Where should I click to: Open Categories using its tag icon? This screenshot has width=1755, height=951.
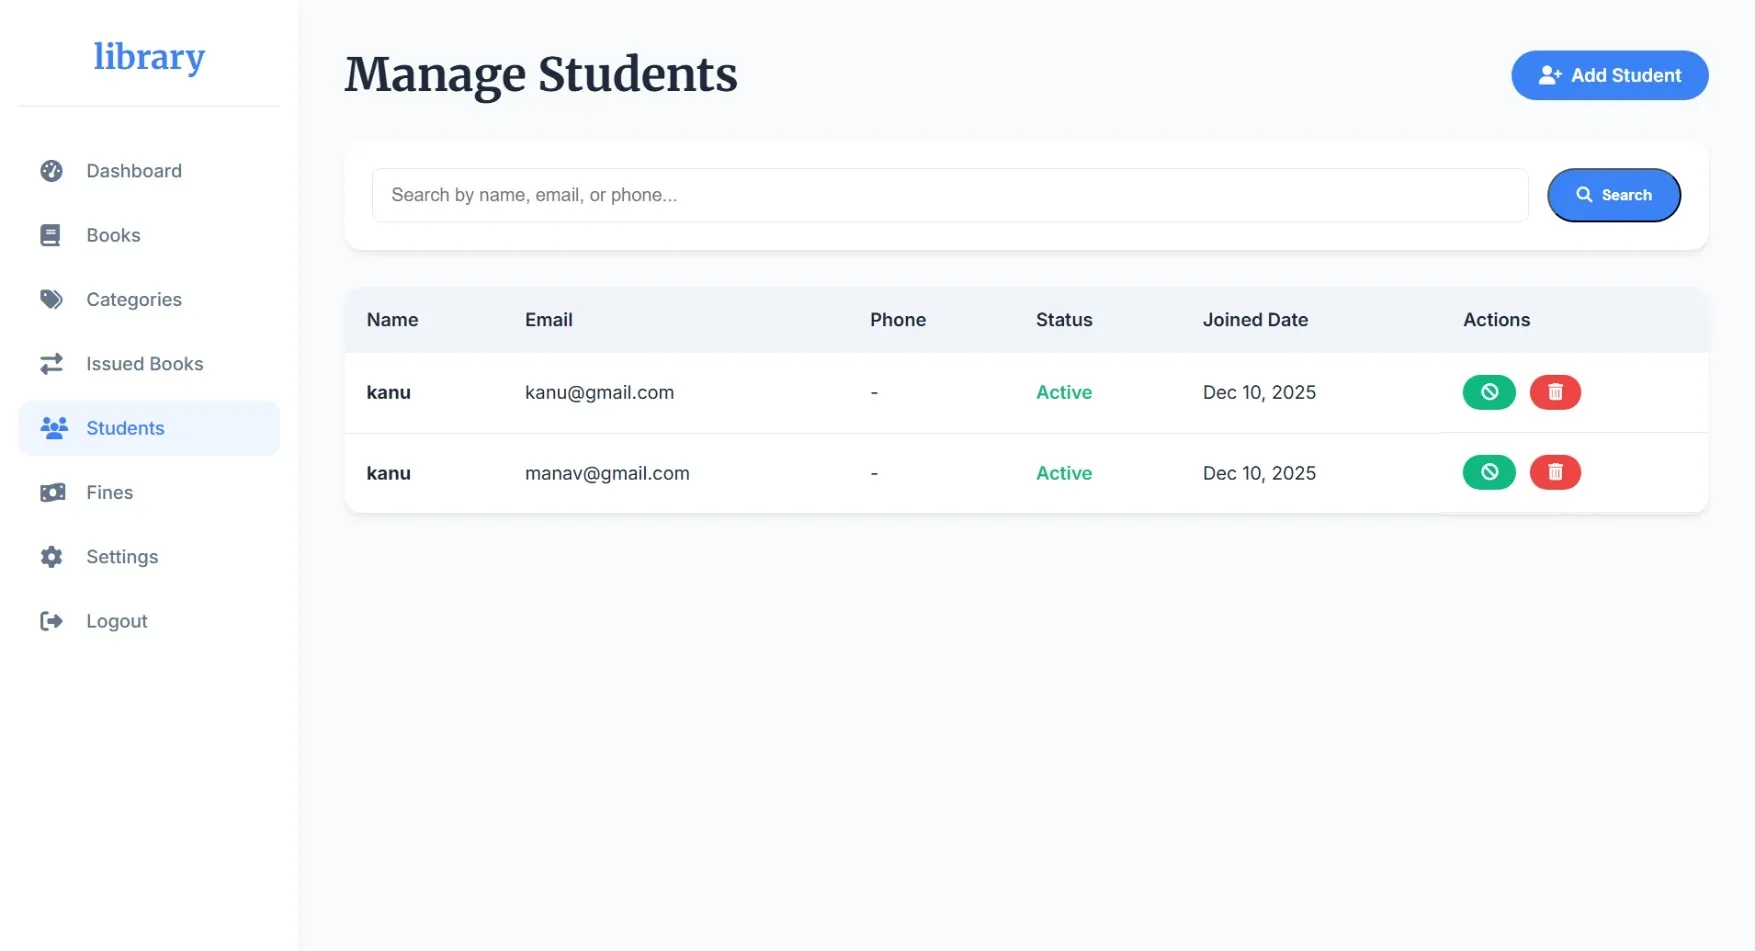51,299
